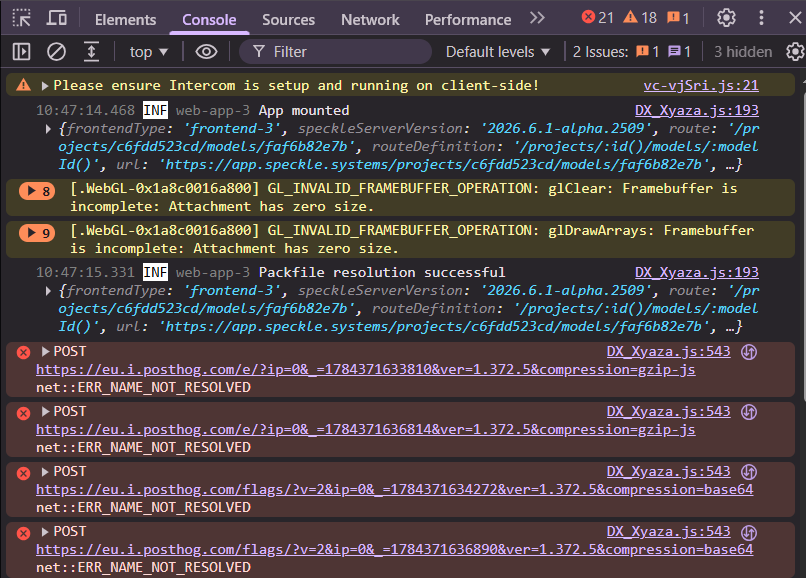Screen dimensions: 806x578
Task: Click the error icon of 1784371636814 POST
Action: [x=23, y=413]
